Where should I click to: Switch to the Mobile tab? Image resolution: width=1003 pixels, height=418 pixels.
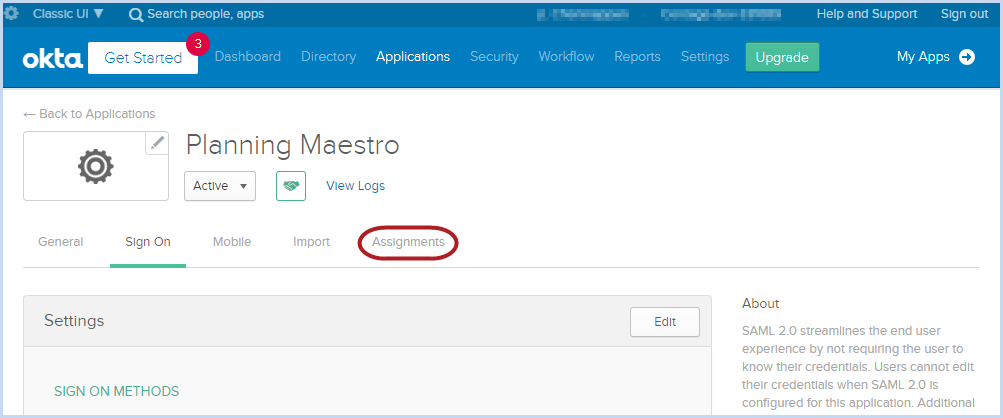coord(232,242)
